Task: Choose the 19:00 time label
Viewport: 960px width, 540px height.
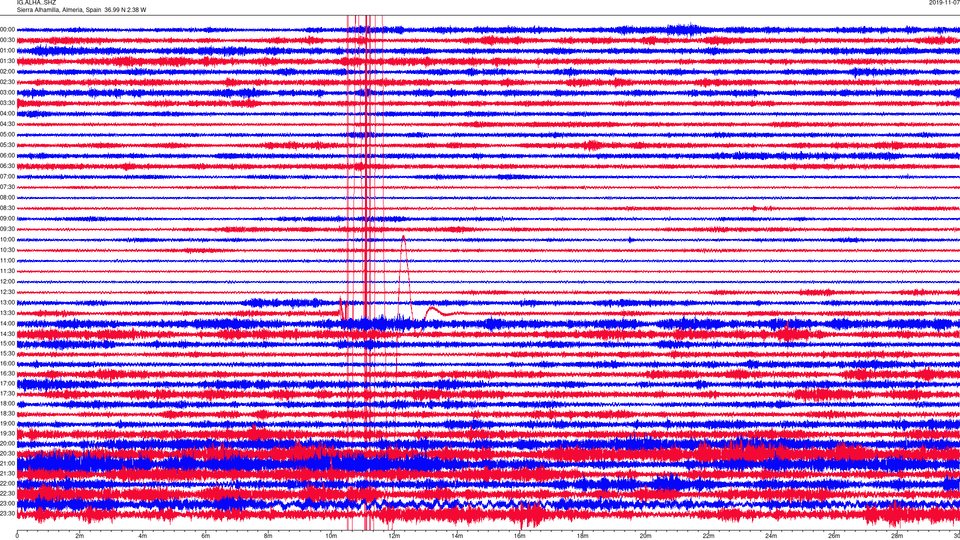Action: pos(7,424)
